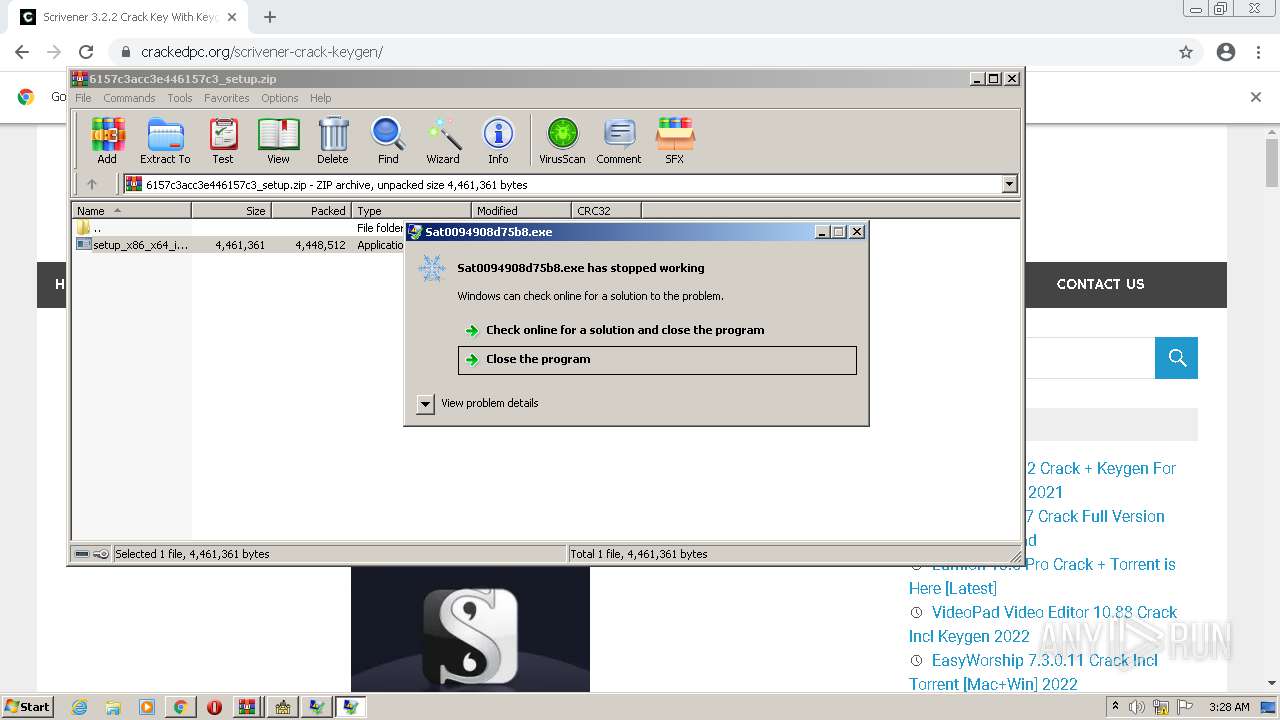Open Internet Explorer from taskbar
This screenshot has height=720, width=1280.
pyautogui.click(x=80, y=707)
